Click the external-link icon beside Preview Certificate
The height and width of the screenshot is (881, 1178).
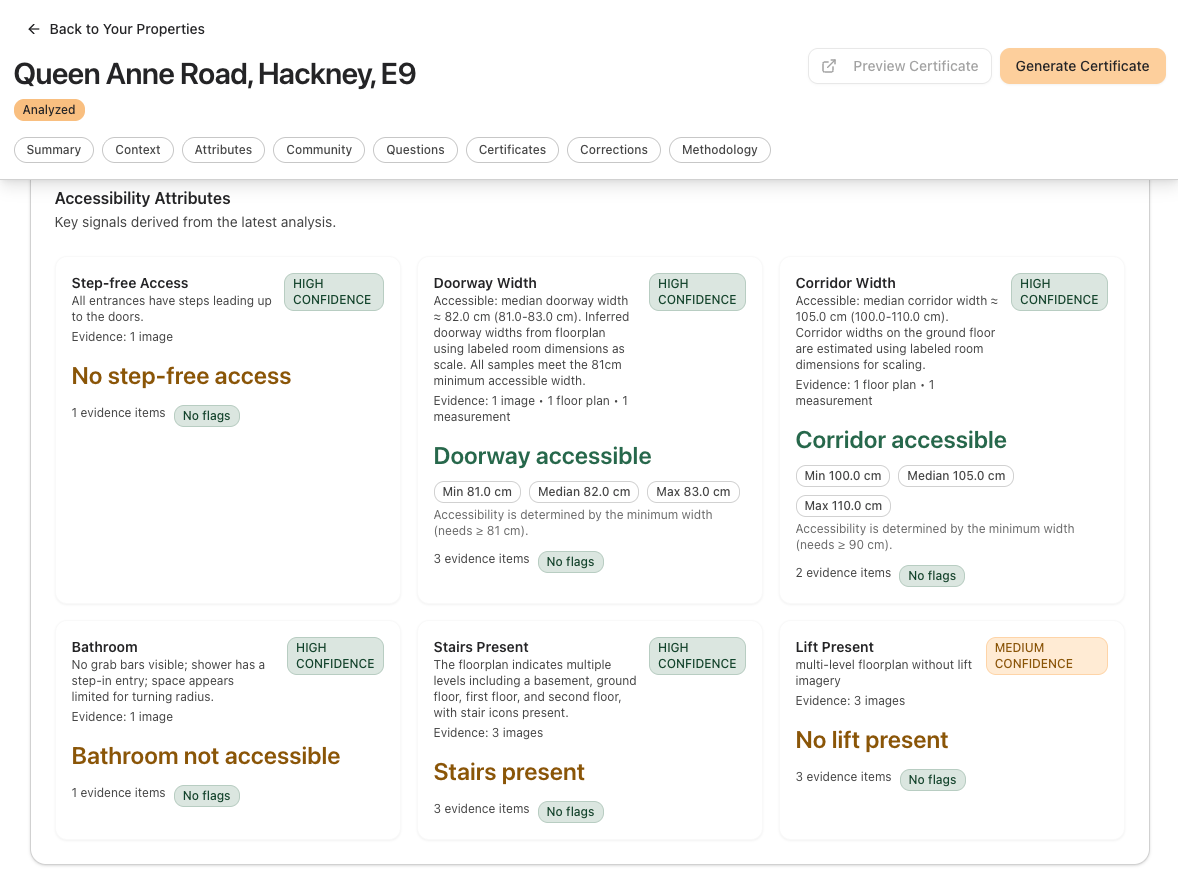[x=828, y=65]
